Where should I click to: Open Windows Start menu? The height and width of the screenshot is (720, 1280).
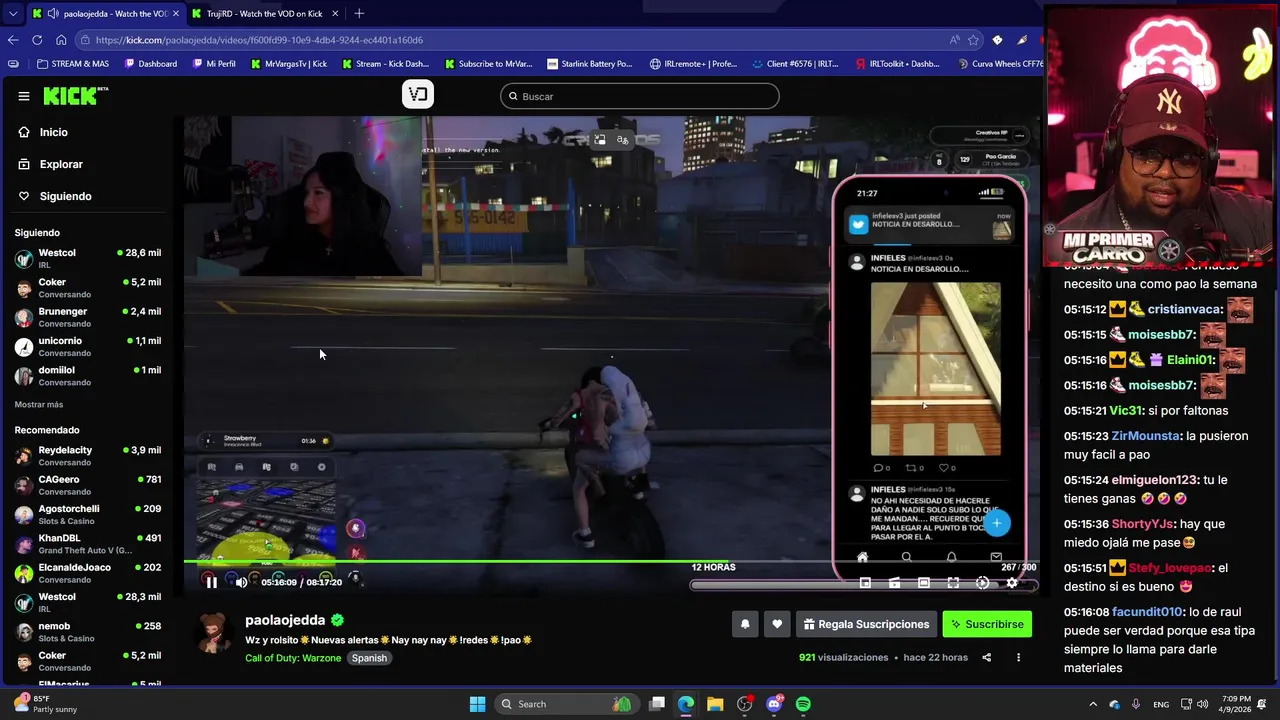(x=477, y=704)
